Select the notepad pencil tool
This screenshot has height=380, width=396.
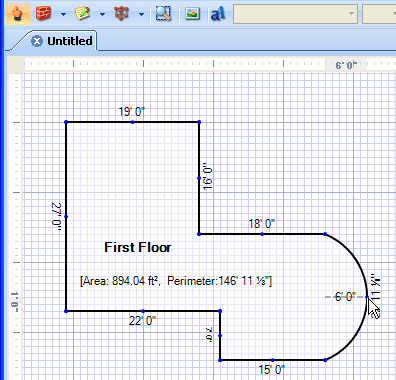point(83,14)
